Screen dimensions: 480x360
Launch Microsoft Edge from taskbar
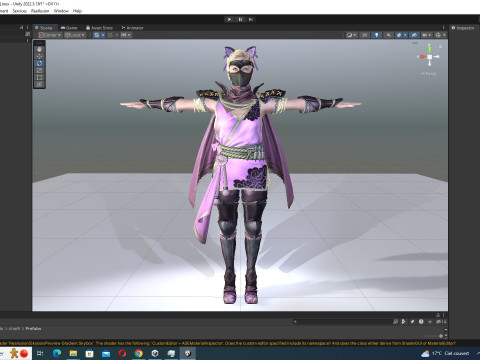[57, 353]
